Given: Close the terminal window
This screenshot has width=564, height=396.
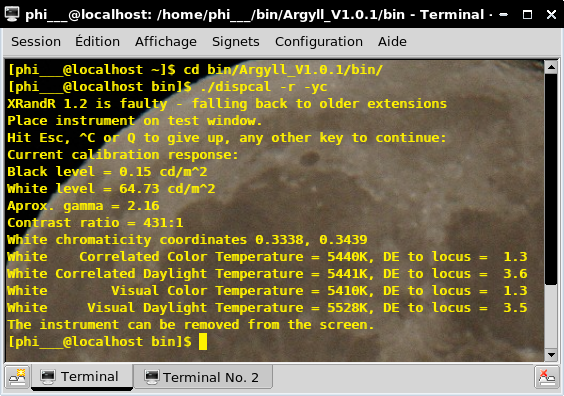Looking at the screenshot, I should coord(551,15).
